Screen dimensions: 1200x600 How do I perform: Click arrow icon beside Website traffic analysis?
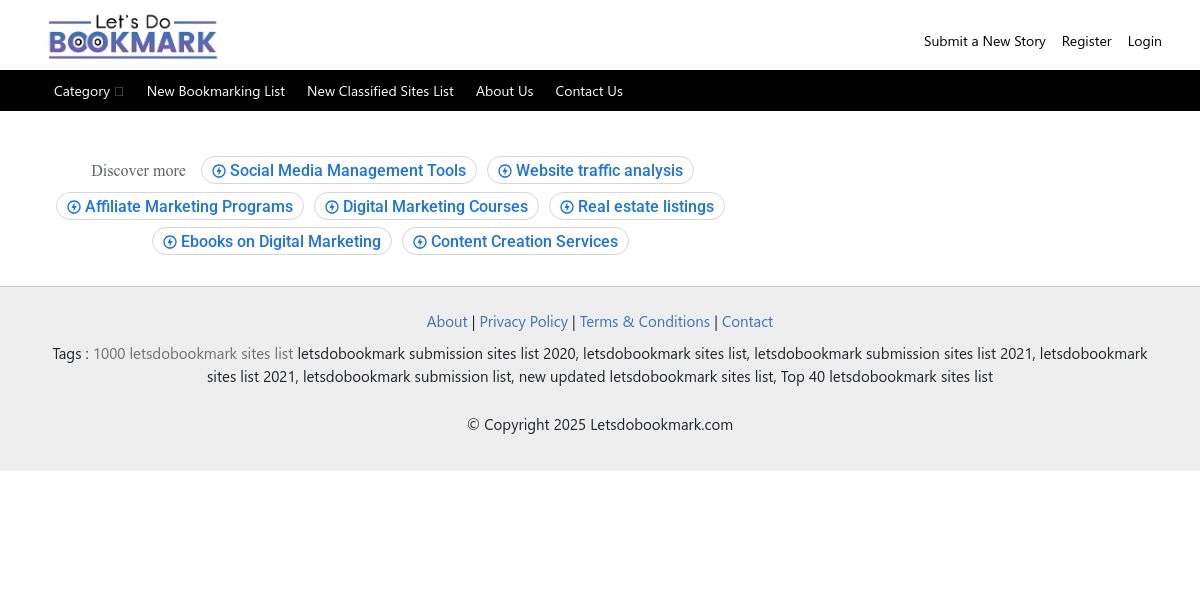click(x=505, y=171)
